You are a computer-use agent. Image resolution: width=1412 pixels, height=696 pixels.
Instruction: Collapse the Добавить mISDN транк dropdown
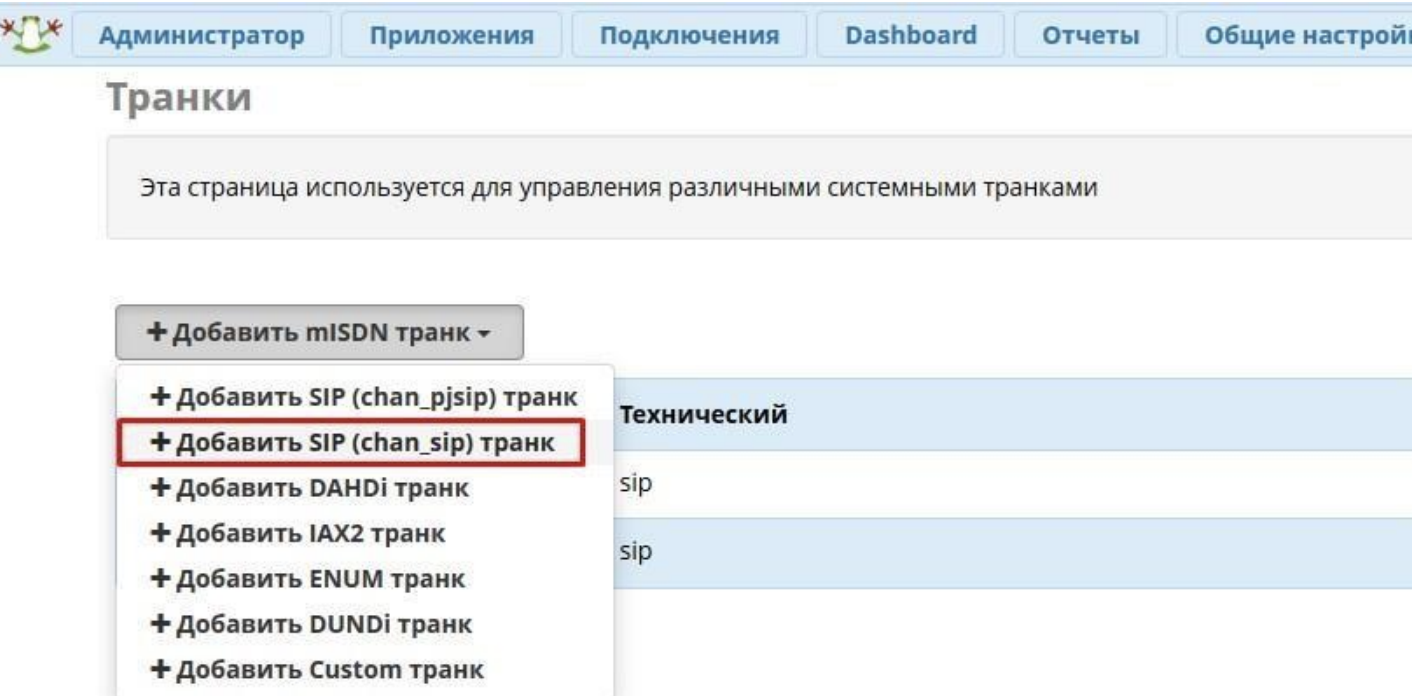pos(319,333)
